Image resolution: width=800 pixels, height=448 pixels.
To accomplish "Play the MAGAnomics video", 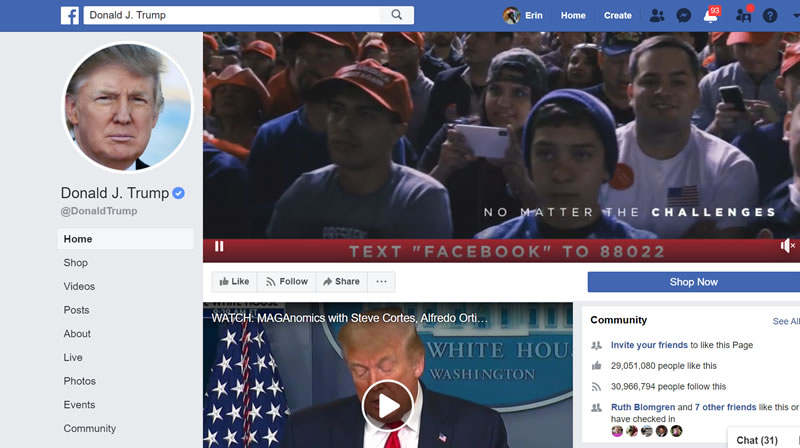I will click(388, 406).
